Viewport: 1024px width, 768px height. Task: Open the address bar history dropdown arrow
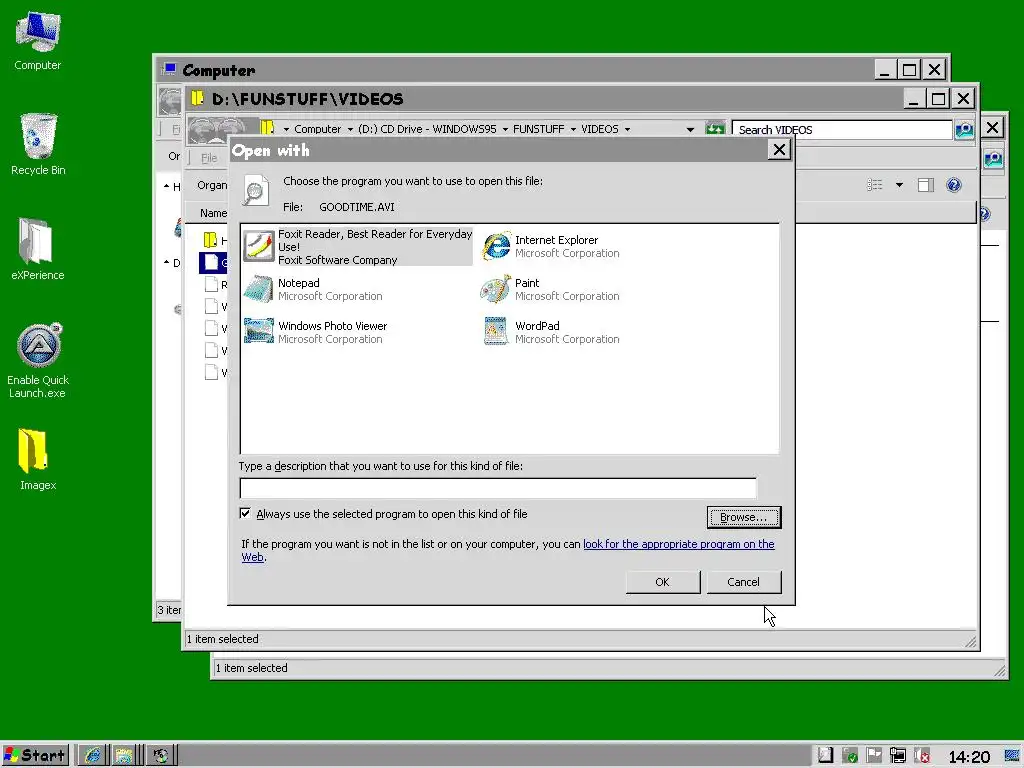690,129
